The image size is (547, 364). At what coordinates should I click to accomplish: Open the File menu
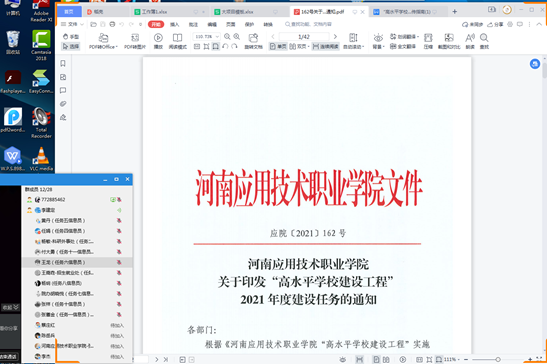tap(72, 24)
